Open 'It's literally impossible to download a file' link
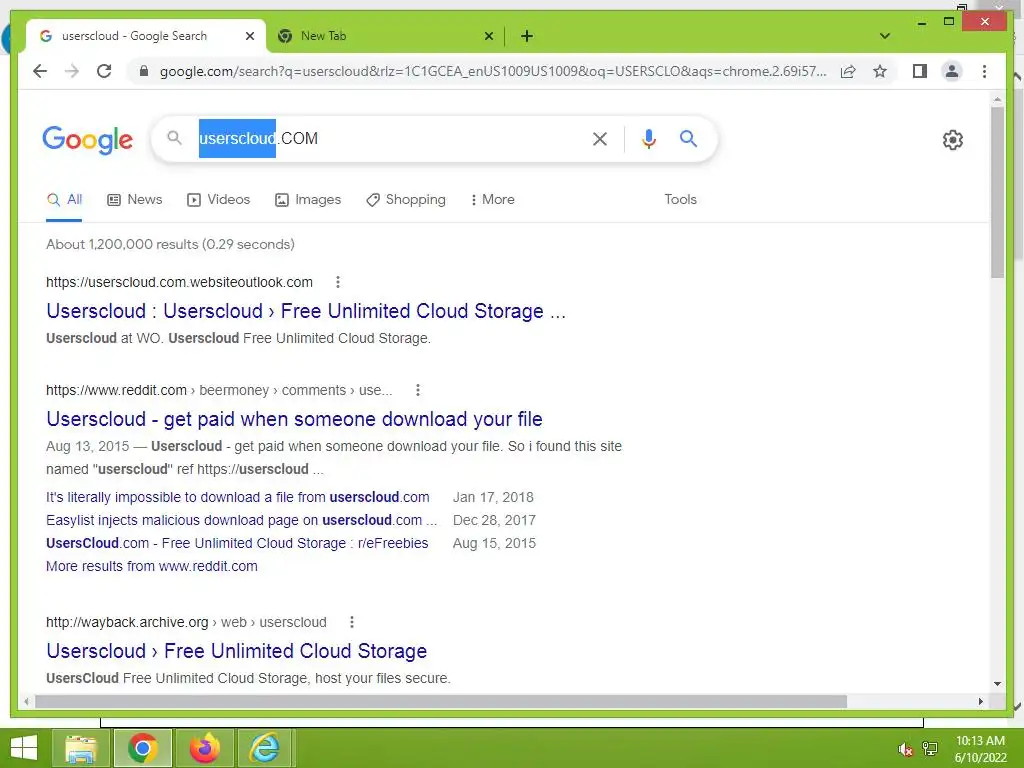 [238, 498]
